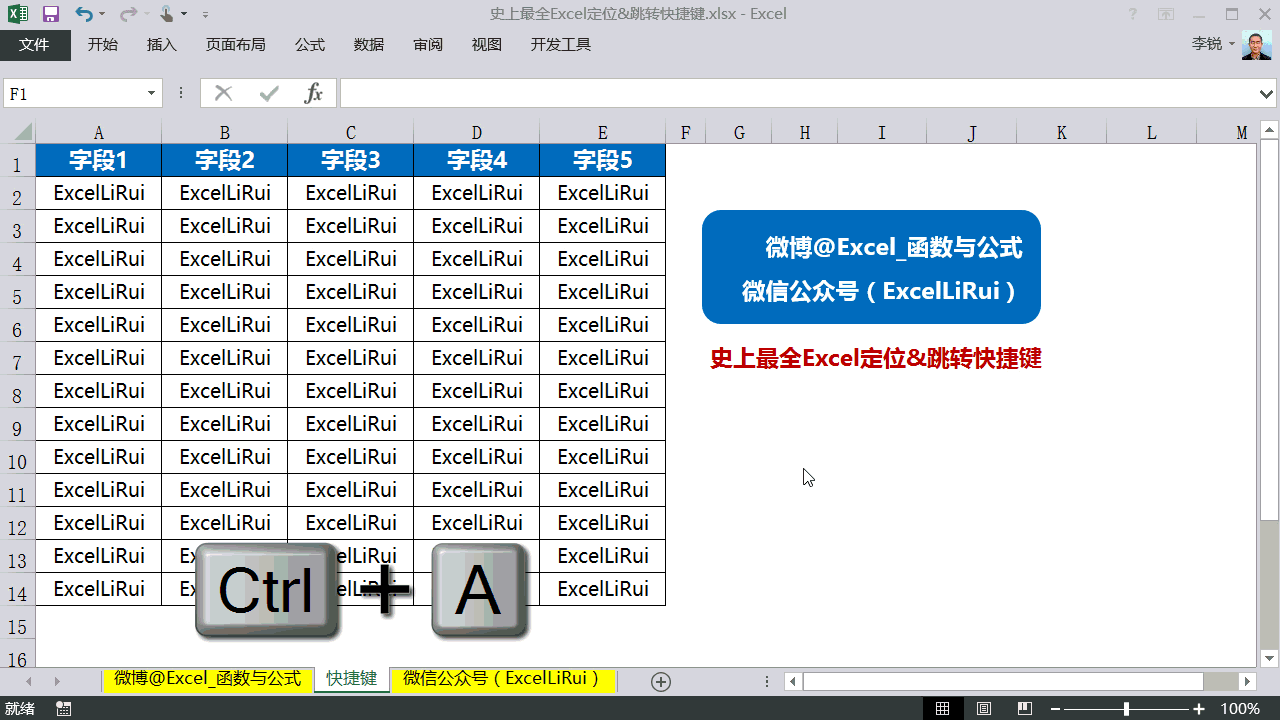
Task: Expand the formula bar chevron
Action: coord(1266,93)
